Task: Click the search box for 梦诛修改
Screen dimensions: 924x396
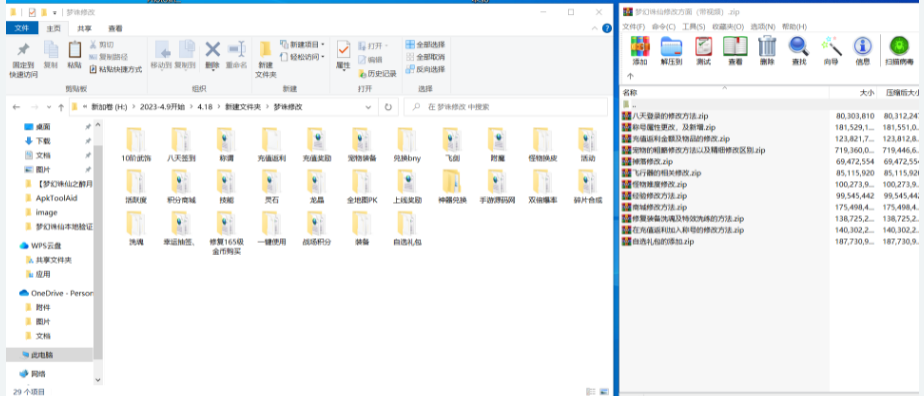Action: coord(506,107)
